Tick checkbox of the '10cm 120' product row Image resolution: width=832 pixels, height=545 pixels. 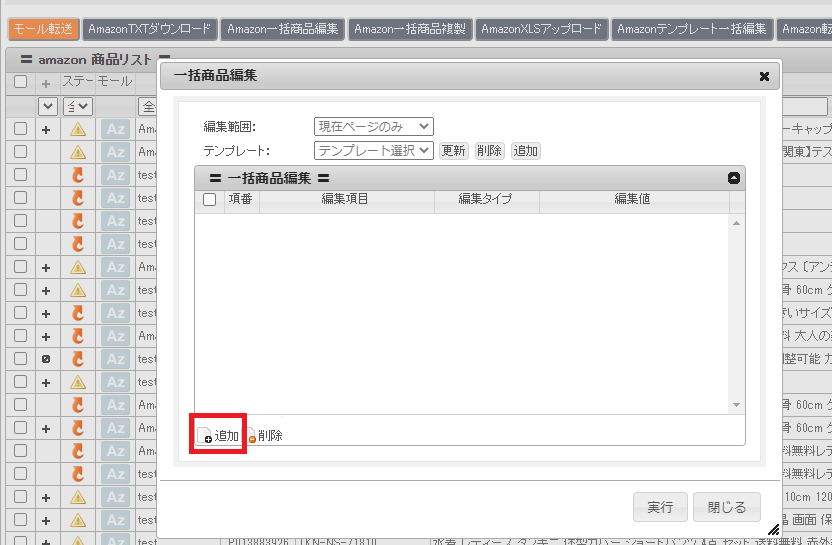pos(21,497)
